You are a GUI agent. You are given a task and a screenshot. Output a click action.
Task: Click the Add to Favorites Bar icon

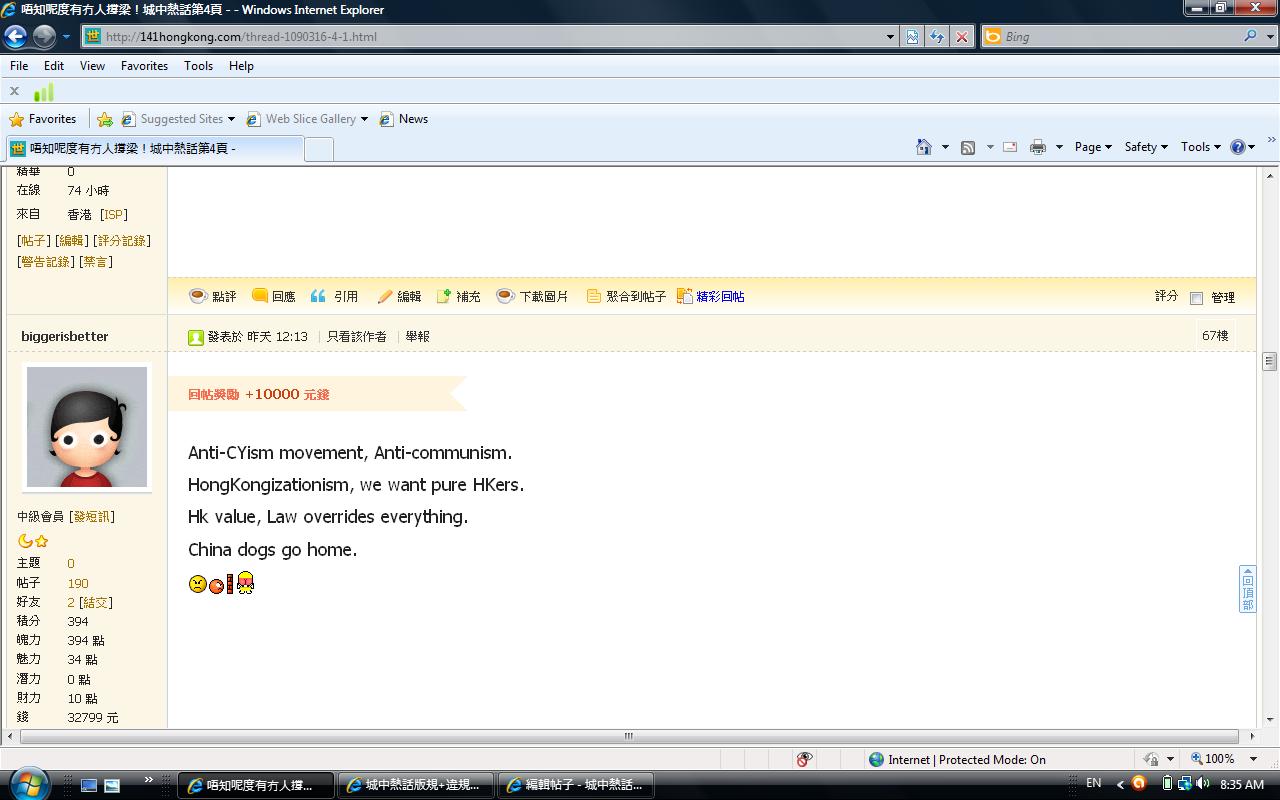point(105,119)
